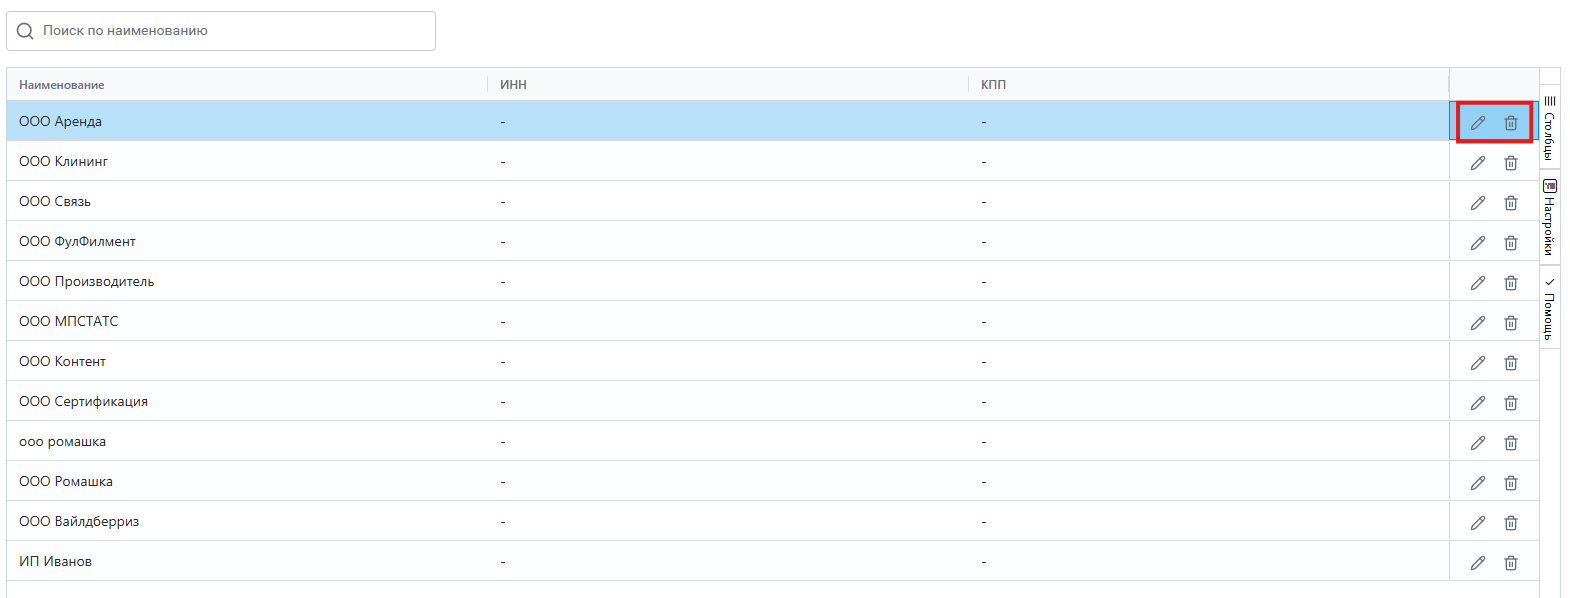The height and width of the screenshot is (598, 1570).
Task: Edit ООО МПСТАТС with pencil icon
Action: point(1478,323)
